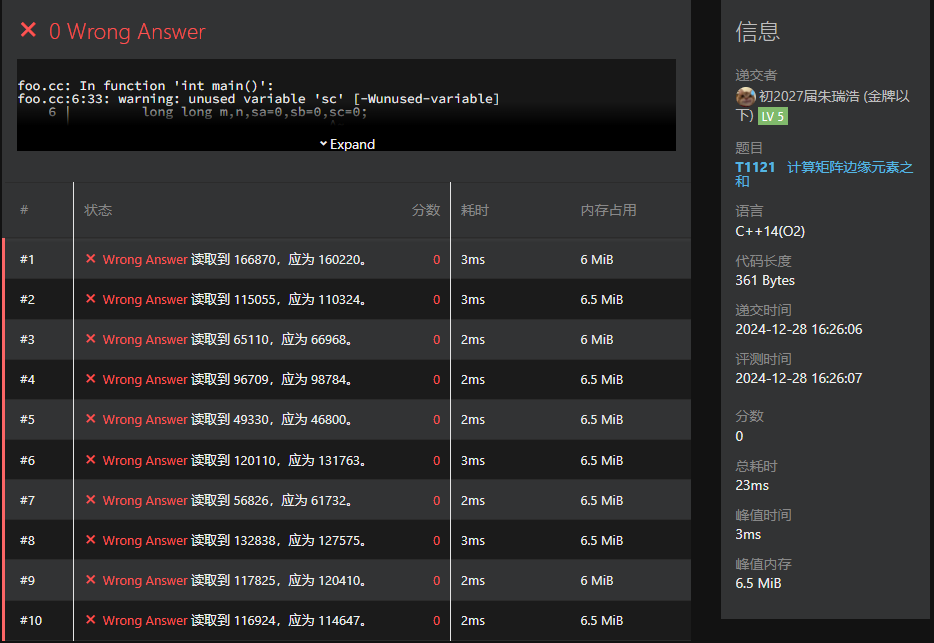Viewport: 934px width, 643px height.
Task: Click the 内存占用 column header
Action: (608, 210)
